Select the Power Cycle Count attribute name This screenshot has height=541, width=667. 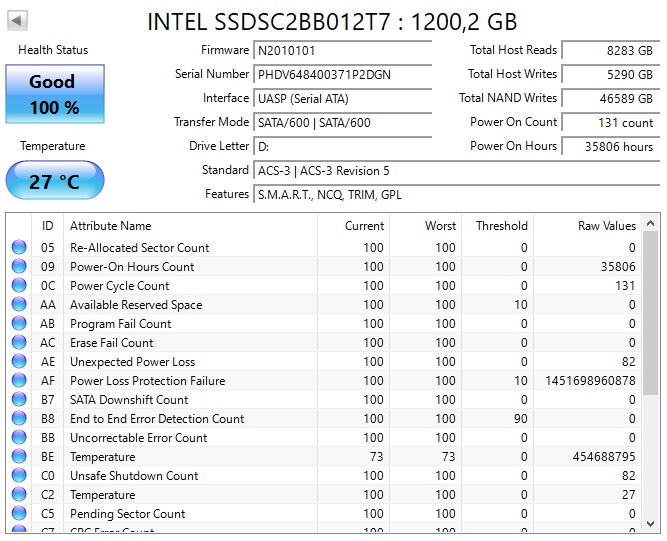click(x=120, y=286)
